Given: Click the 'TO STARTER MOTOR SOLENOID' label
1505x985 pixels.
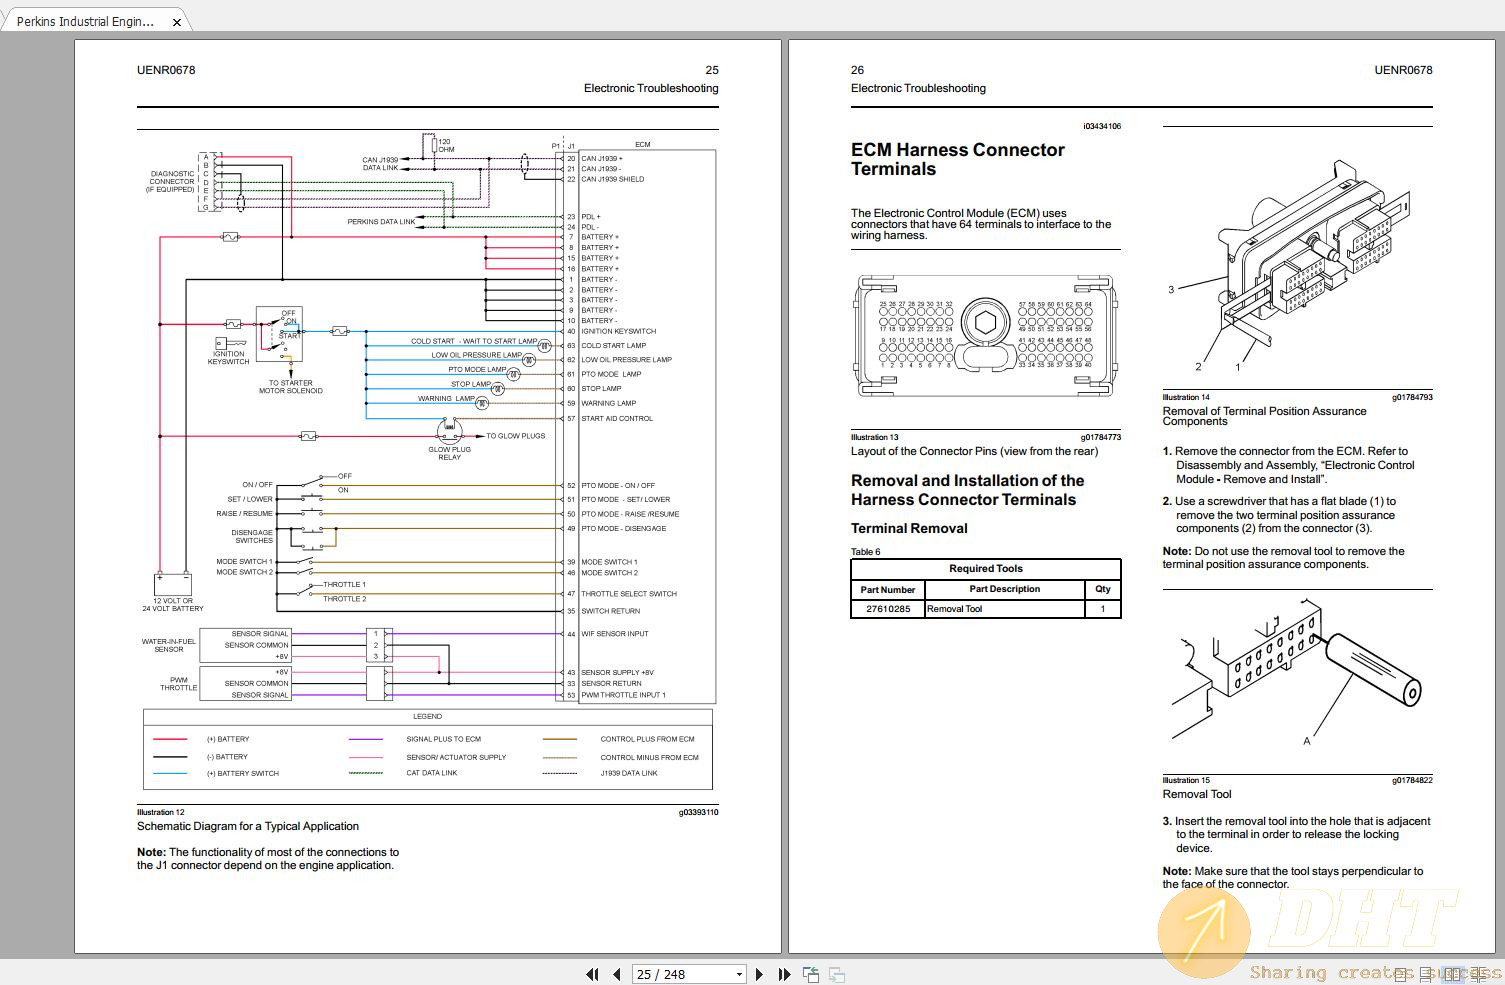Looking at the screenshot, I should coord(290,387).
